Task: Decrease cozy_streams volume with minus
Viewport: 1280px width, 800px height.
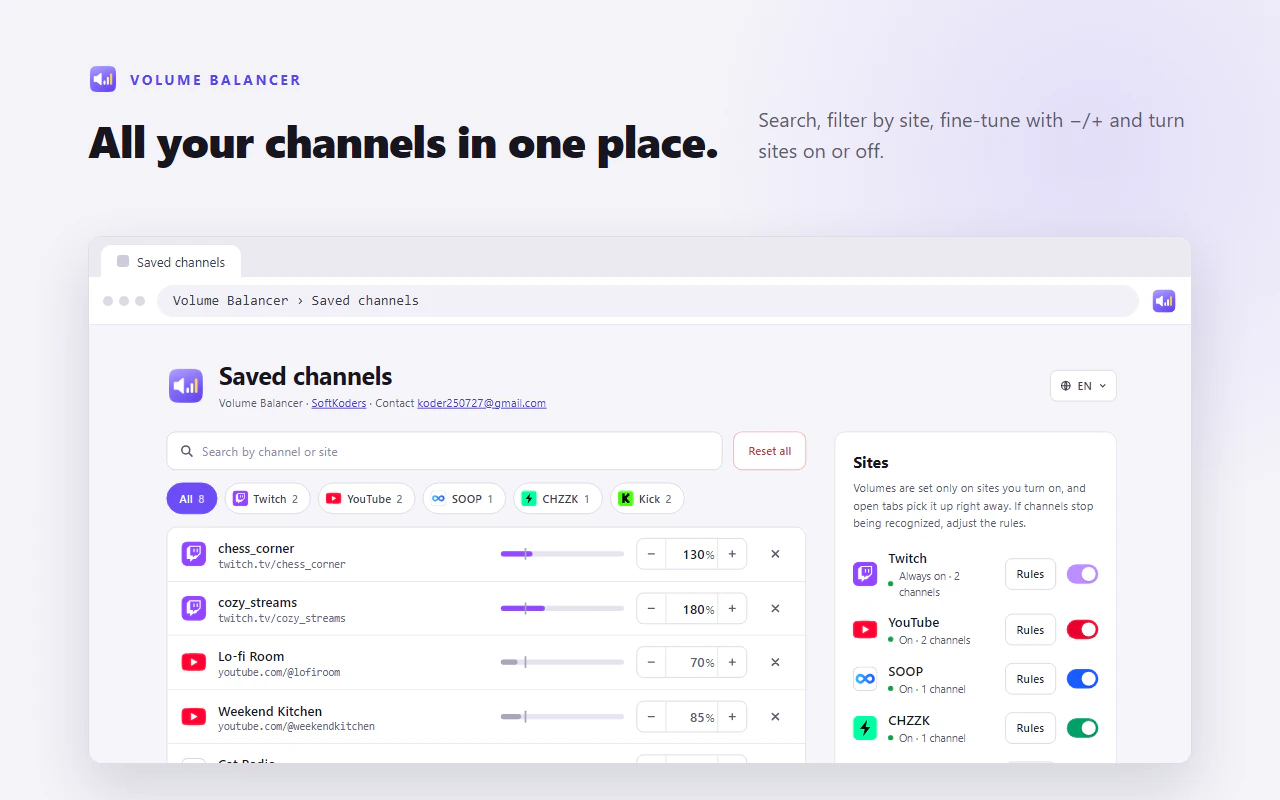Action: [x=652, y=608]
